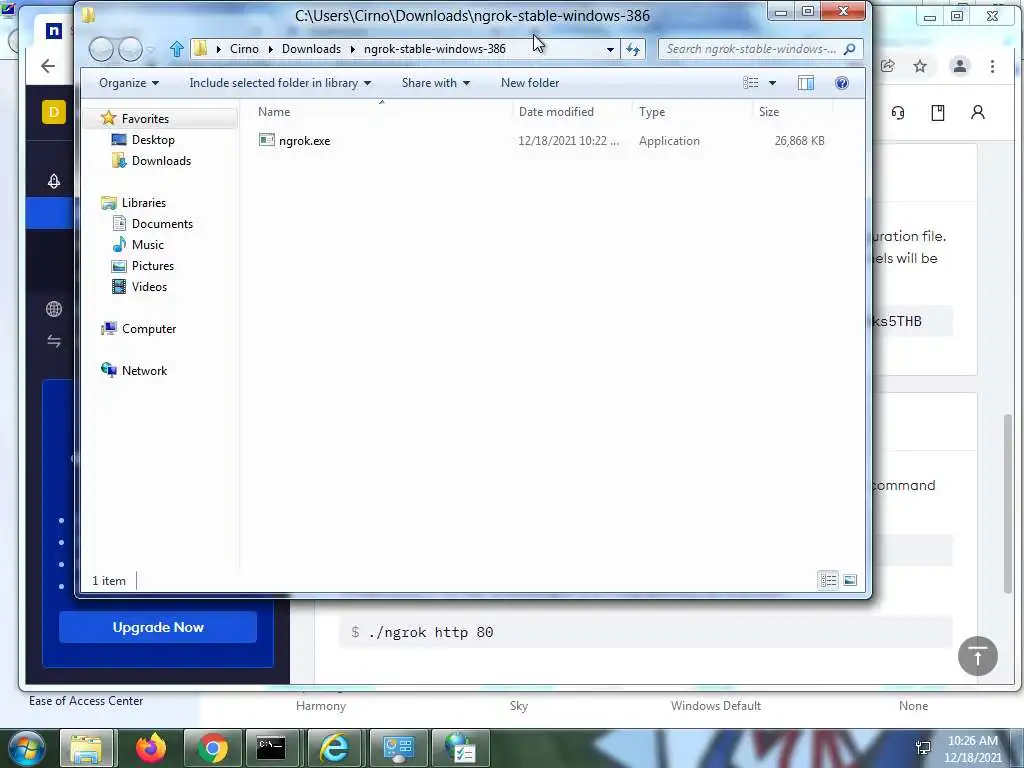1024x768 pixels.
Task: Select the ngrok.exe file name
Action: point(304,140)
